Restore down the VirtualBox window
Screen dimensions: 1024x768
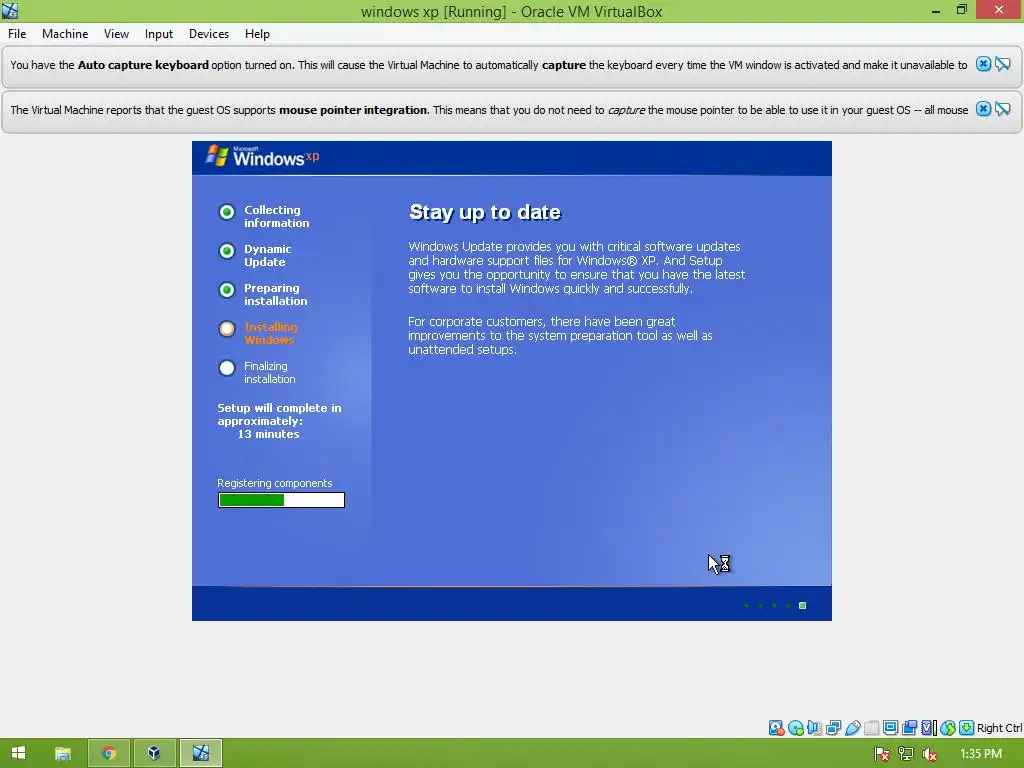tap(962, 10)
